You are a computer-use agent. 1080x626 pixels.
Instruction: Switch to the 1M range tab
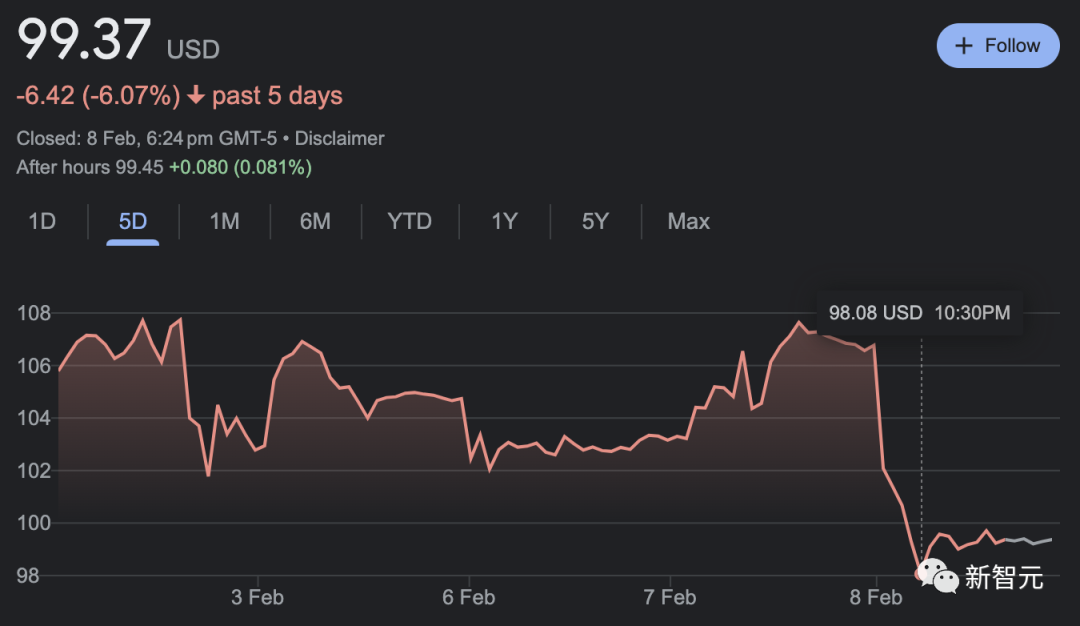click(x=224, y=221)
